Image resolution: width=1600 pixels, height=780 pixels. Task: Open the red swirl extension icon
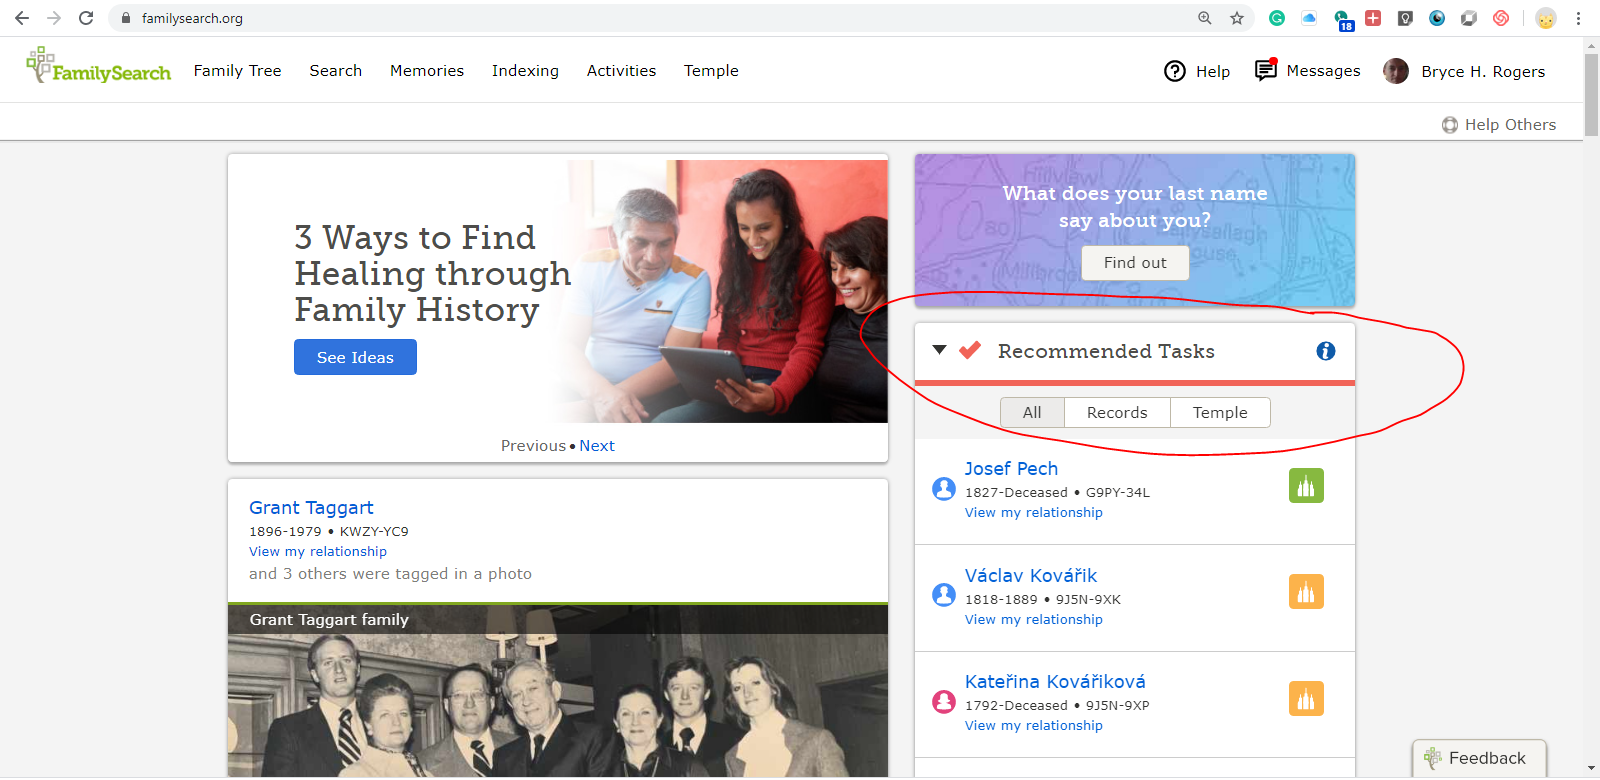pos(1501,18)
